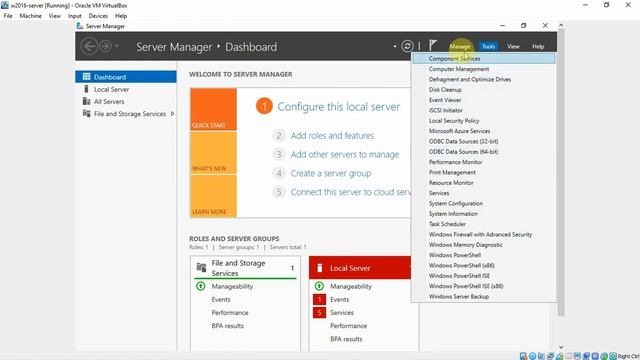The image size is (640, 360).
Task: Select the WHAT'S NEW tile
Action: [213, 153]
